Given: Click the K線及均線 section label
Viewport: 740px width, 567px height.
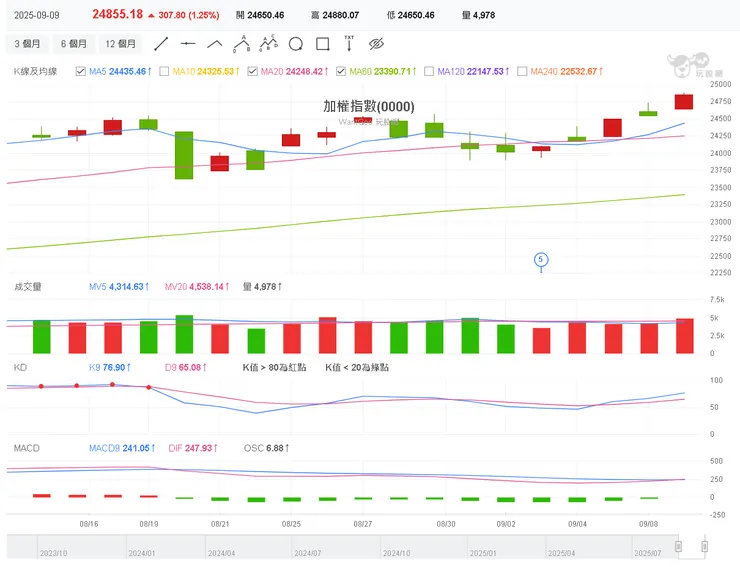Looking at the screenshot, I should [35, 71].
